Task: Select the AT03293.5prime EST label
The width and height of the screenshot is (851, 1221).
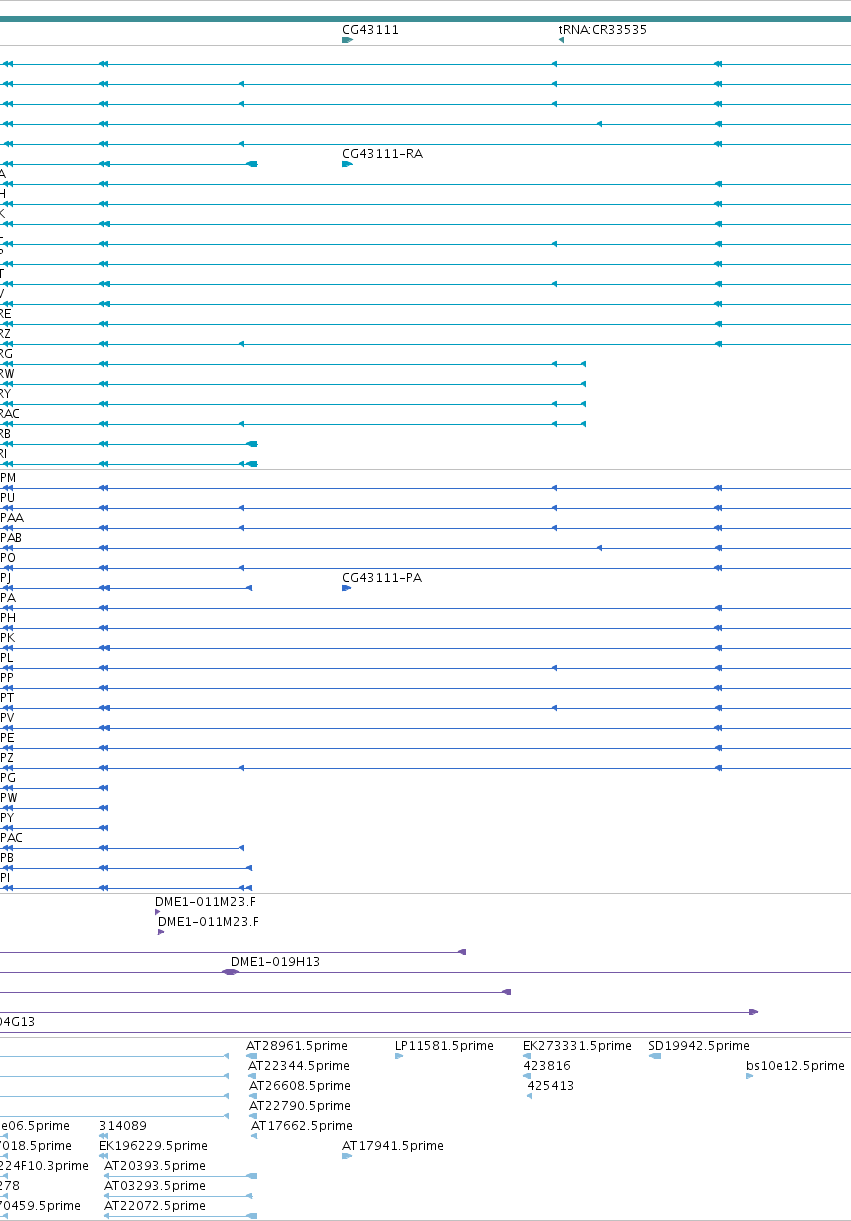Action: 155,1186
